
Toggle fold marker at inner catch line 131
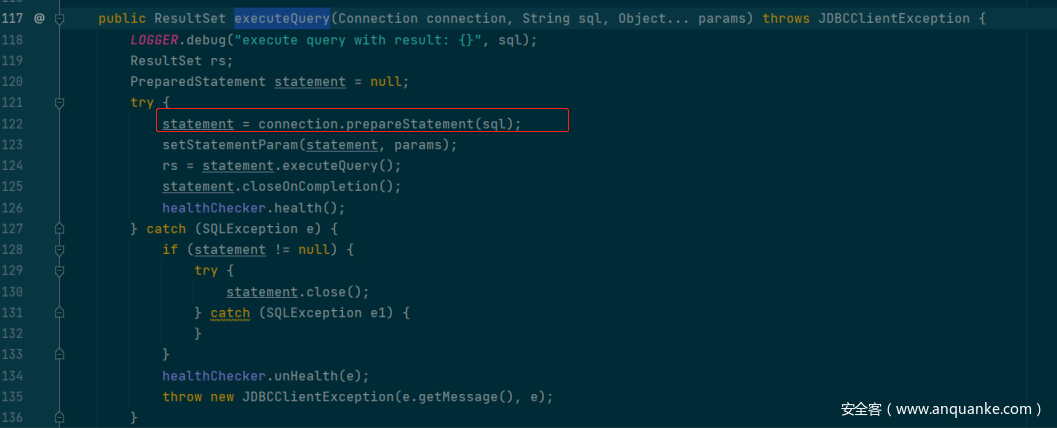tap(60, 313)
